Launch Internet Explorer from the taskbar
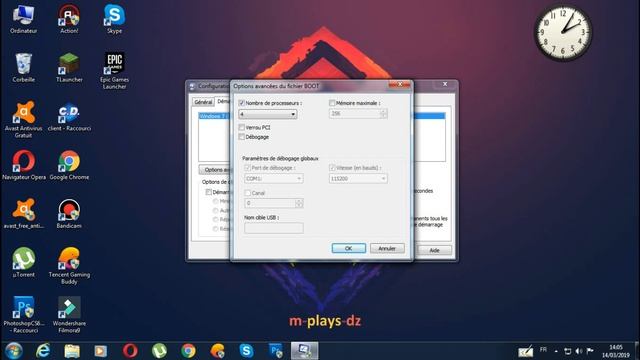The height and width of the screenshot is (360, 640). coord(43,351)
